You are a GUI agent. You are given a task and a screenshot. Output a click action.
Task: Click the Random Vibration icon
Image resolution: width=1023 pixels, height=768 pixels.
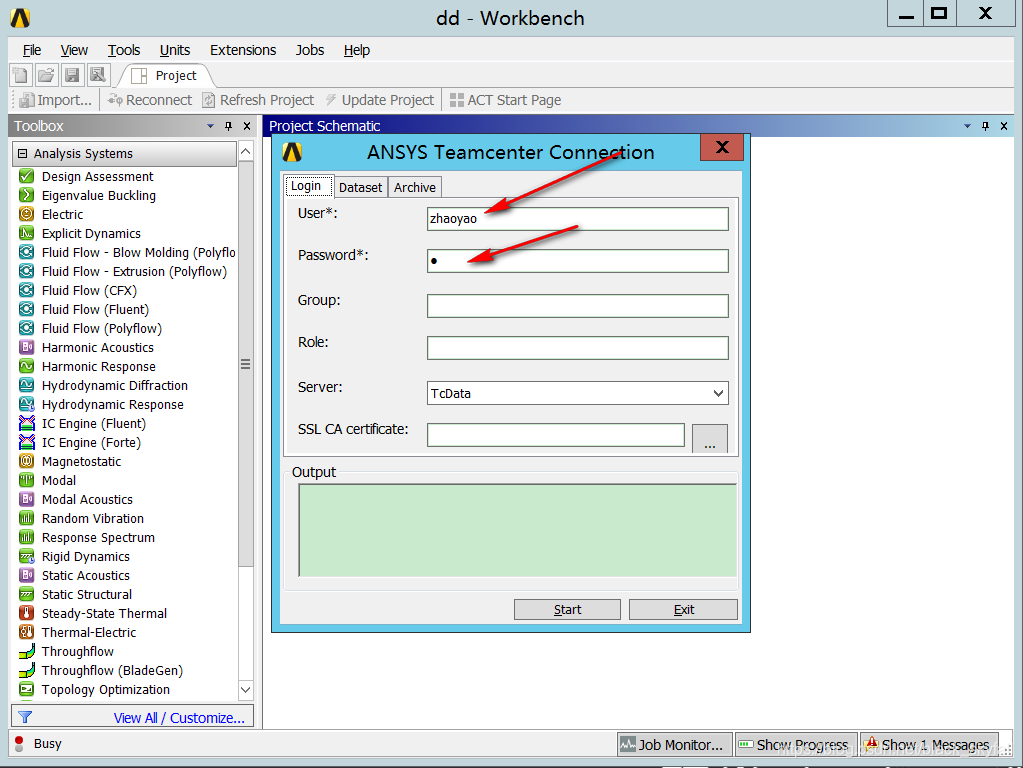coord(26,518)
